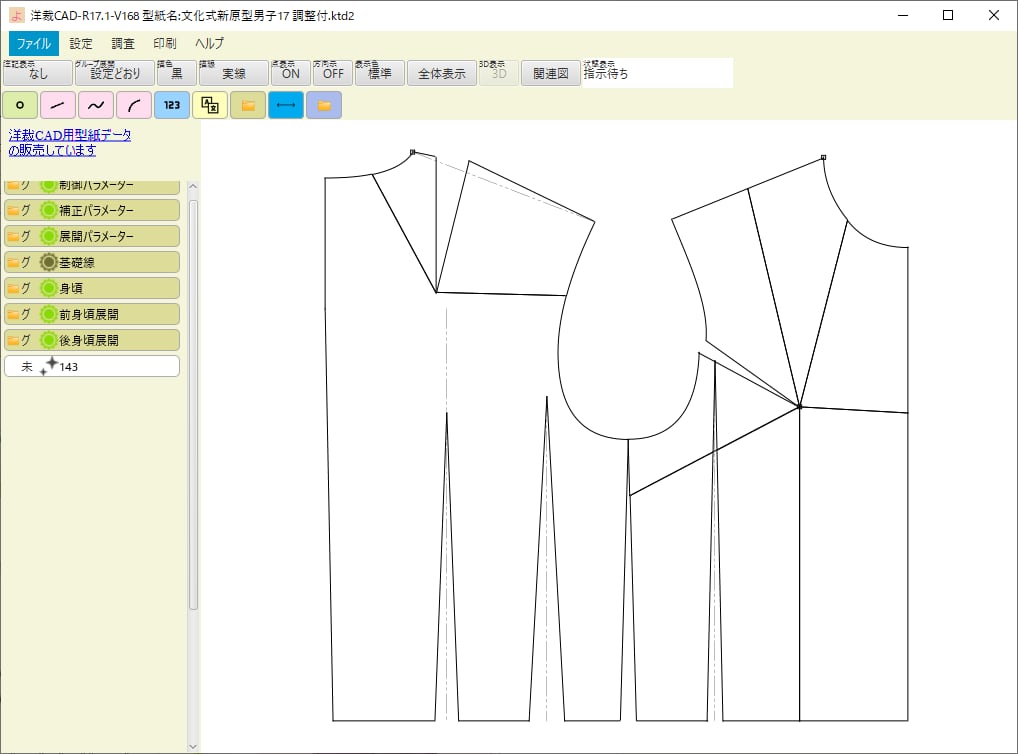1018x754 pixels.
Task: Select the point (circle) drawing tool
Action: pyautogui.click(x=19, y=105)
